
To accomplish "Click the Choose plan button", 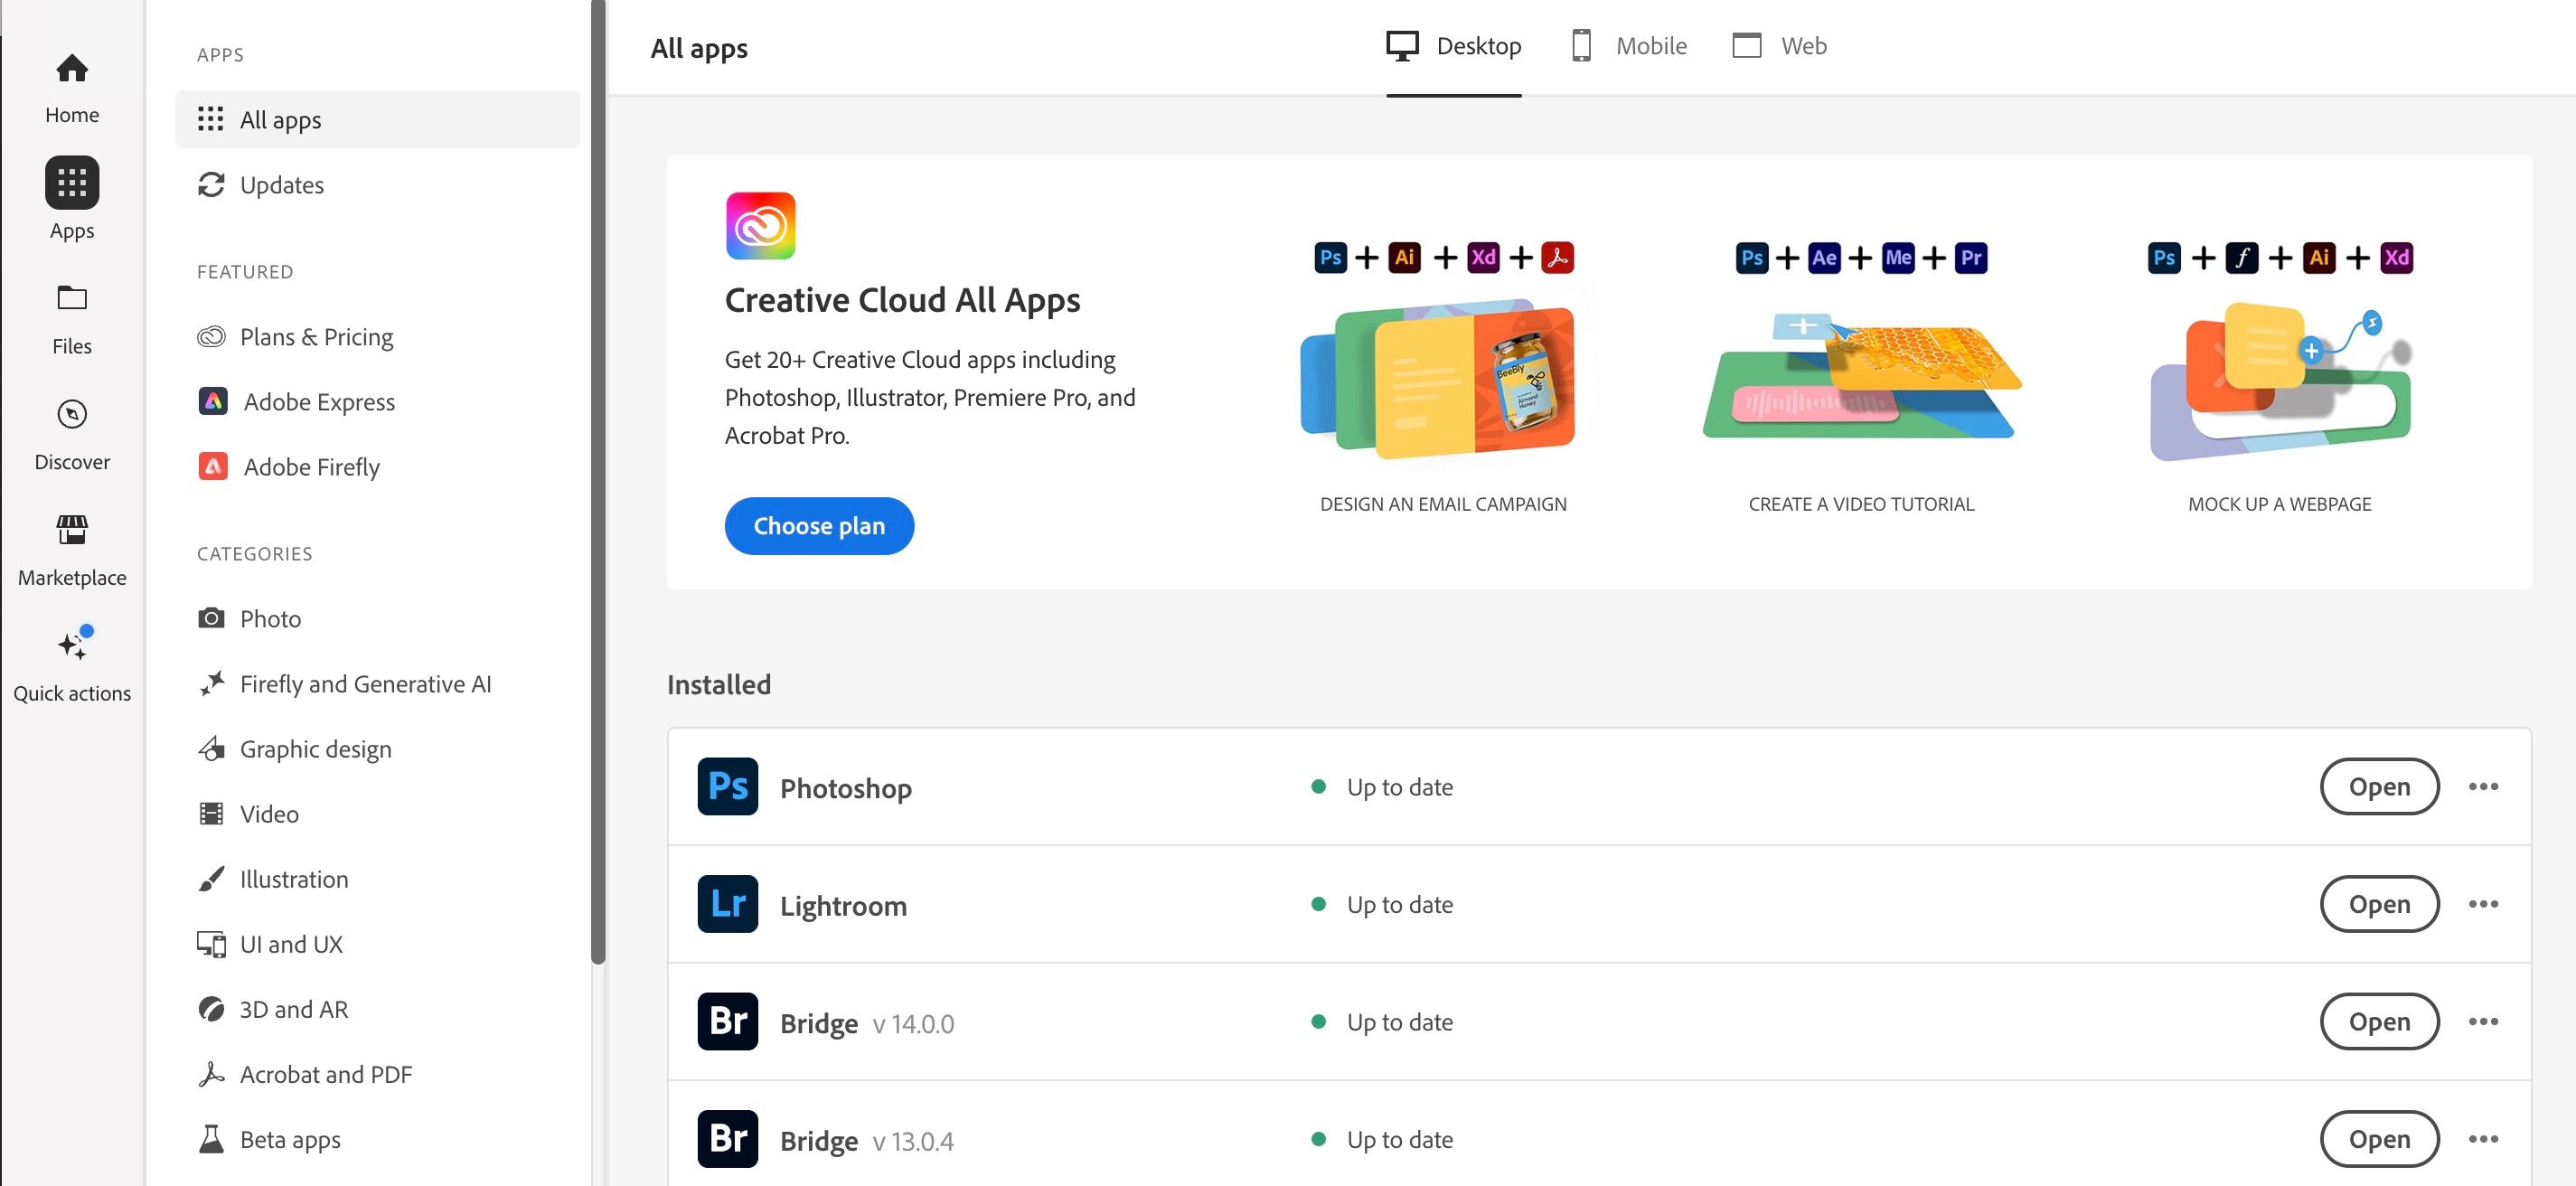I will click(x=819, y=526).
